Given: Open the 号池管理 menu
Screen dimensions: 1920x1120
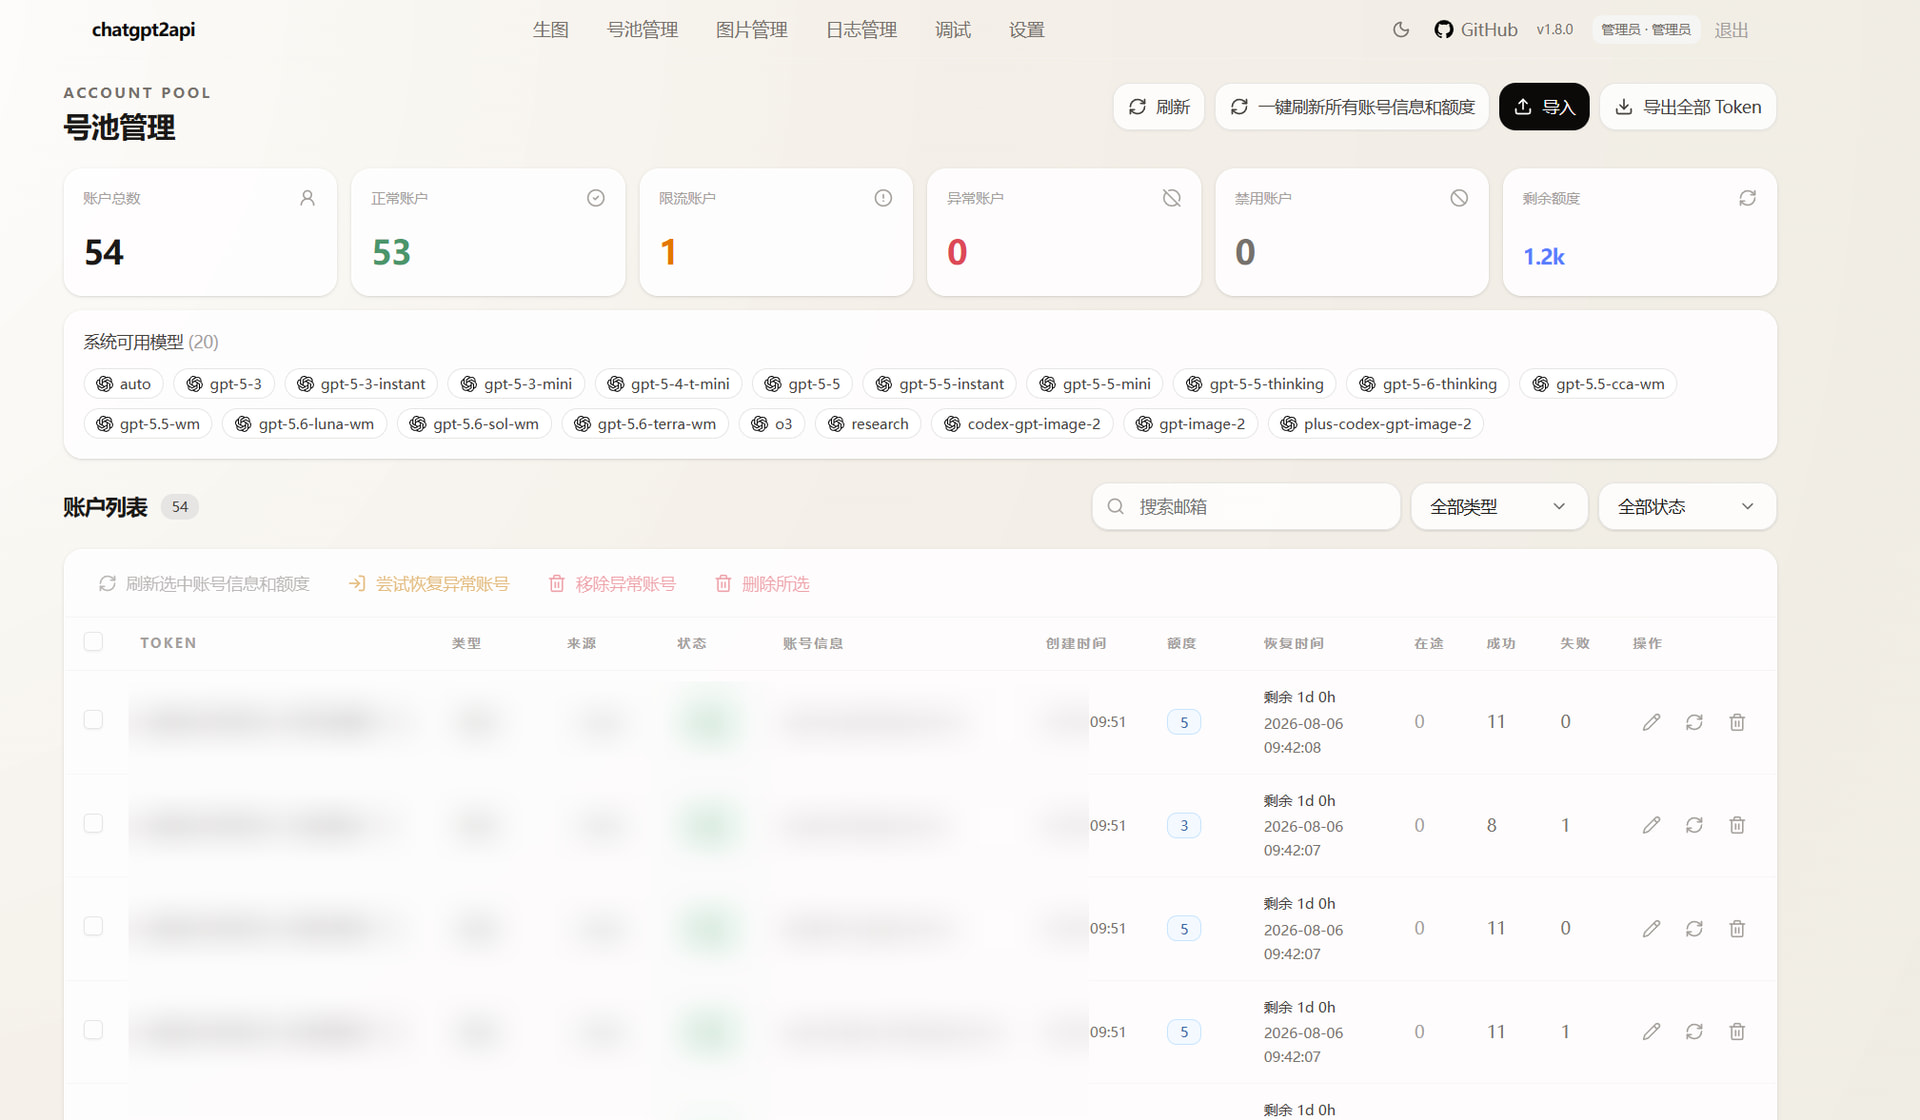Looking at the screenshot, I should [x=643, y=30].
